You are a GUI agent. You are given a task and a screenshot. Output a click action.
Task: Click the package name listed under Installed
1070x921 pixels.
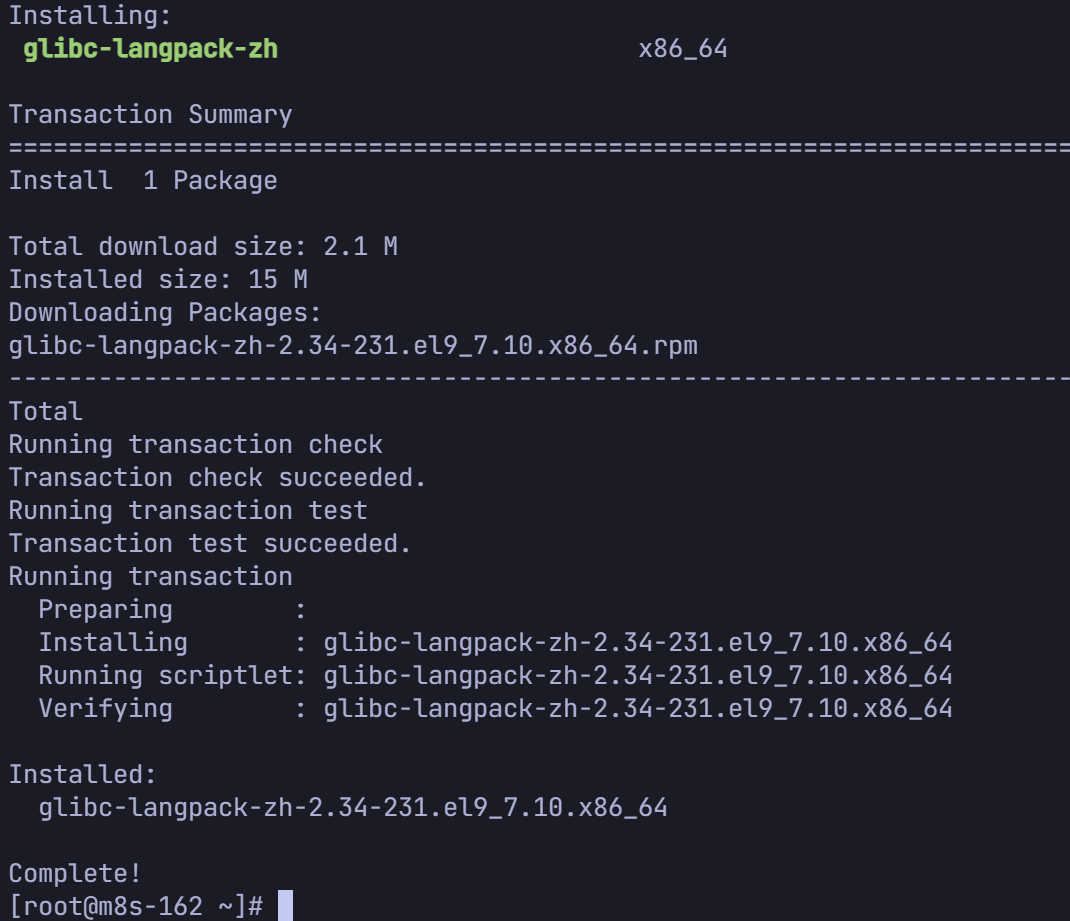click(x=353, y=807)
